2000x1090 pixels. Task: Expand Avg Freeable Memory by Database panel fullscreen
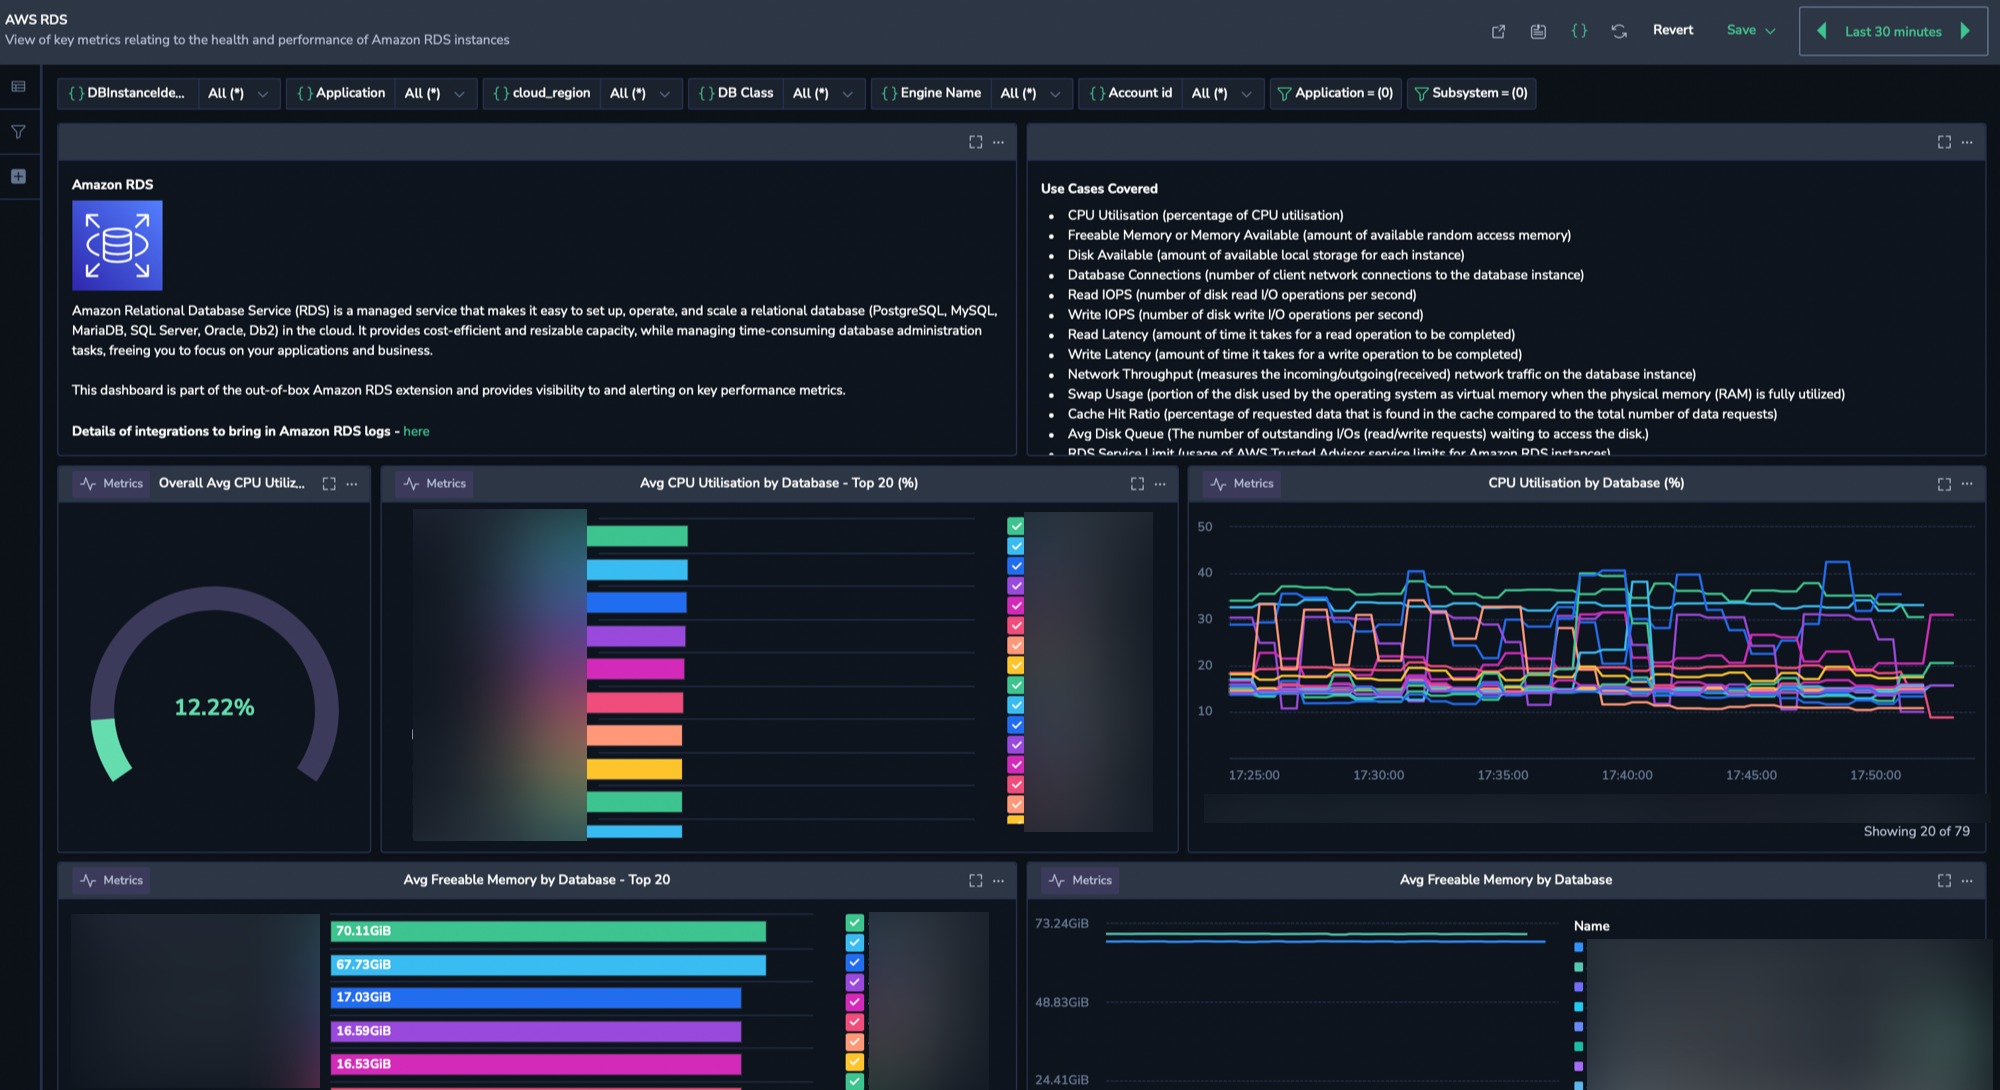click(x=1944, y=880)
